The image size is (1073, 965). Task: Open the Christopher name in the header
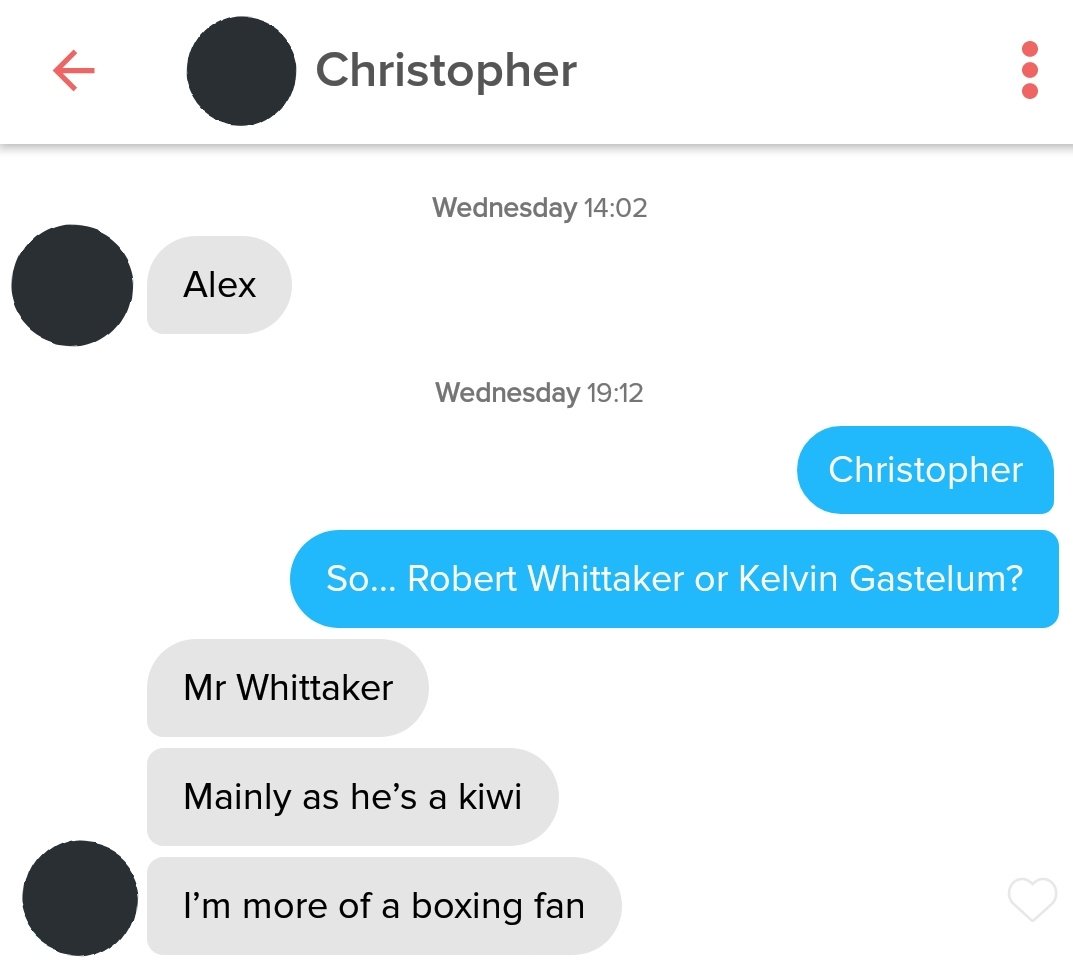pyautogui.click(x=446, y=70)
